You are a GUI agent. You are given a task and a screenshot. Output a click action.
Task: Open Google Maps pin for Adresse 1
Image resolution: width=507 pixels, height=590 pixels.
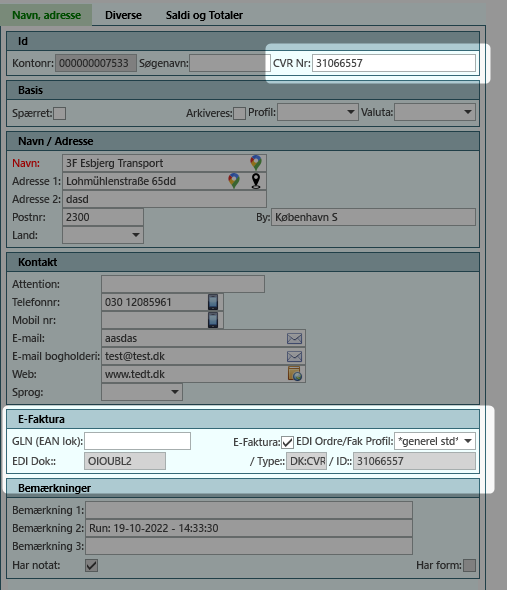click(234, 181)
